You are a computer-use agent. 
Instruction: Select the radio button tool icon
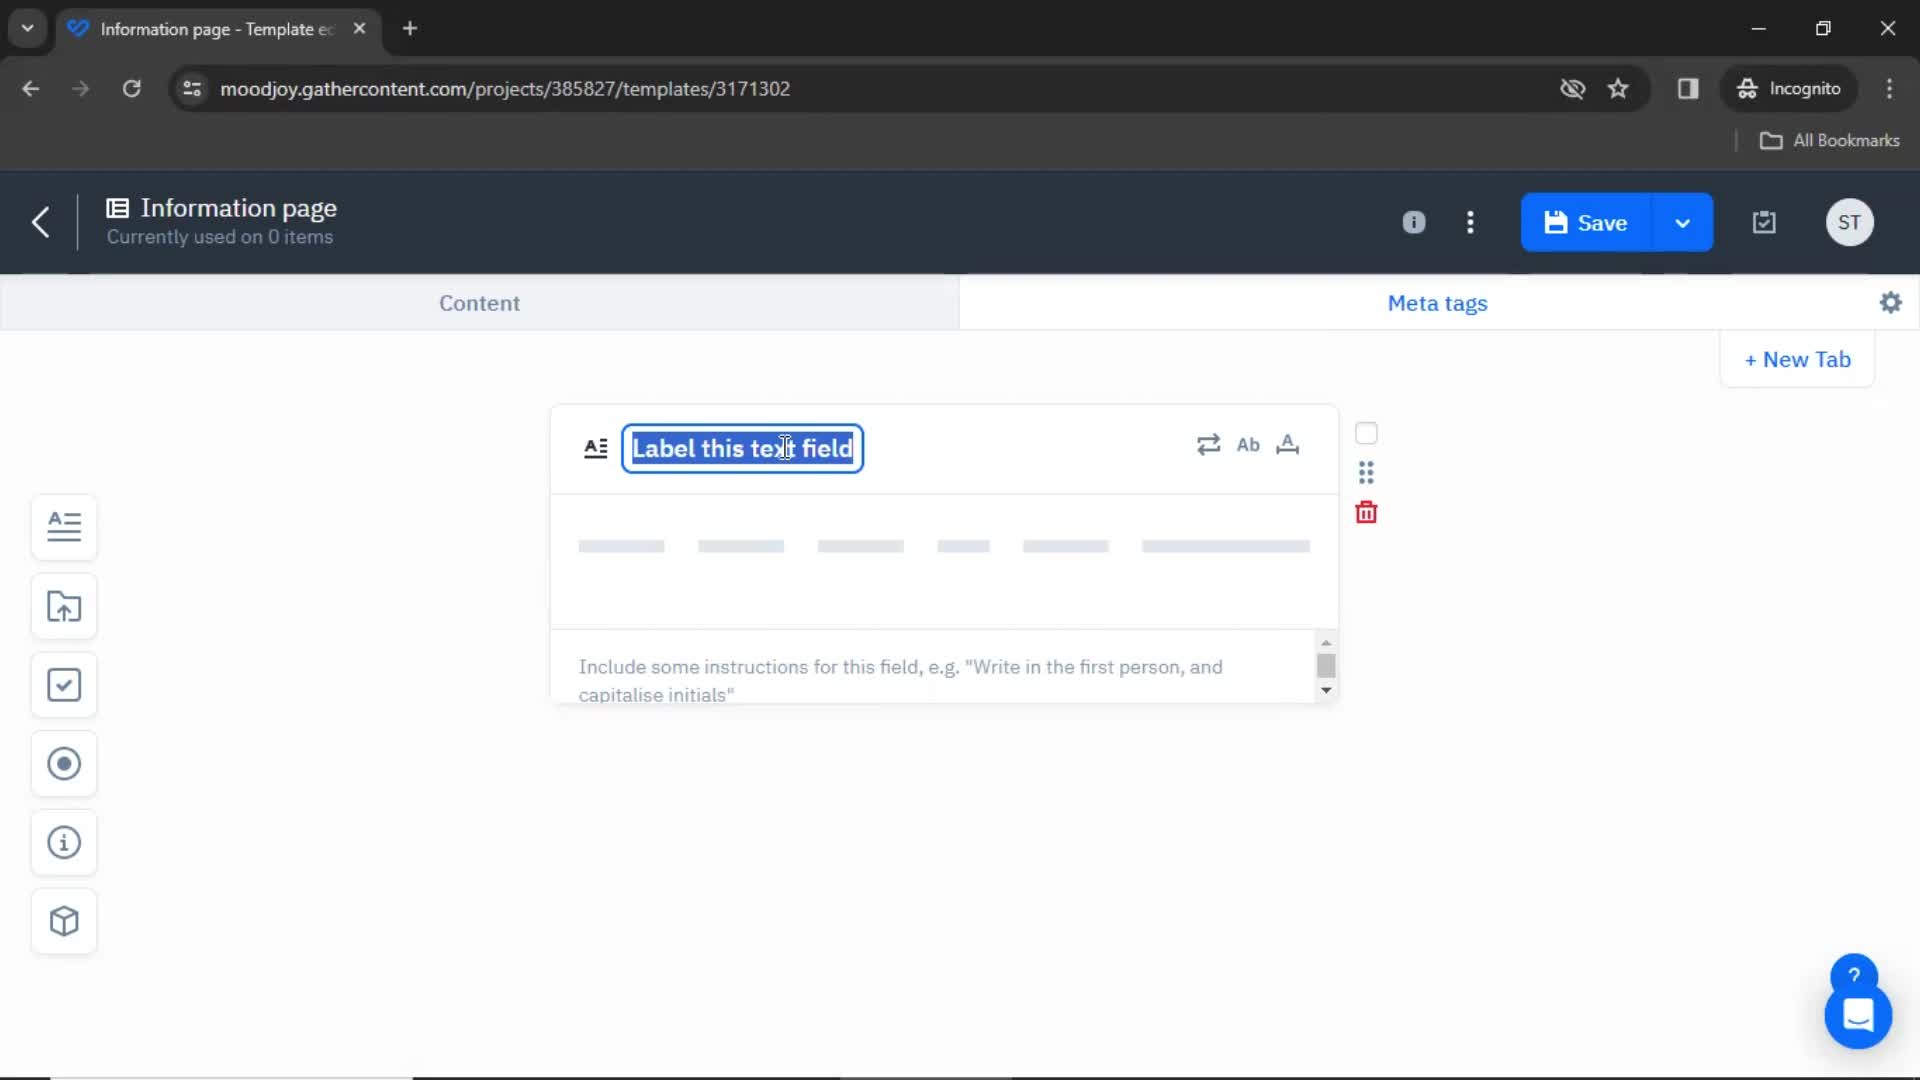click(63, 764)
